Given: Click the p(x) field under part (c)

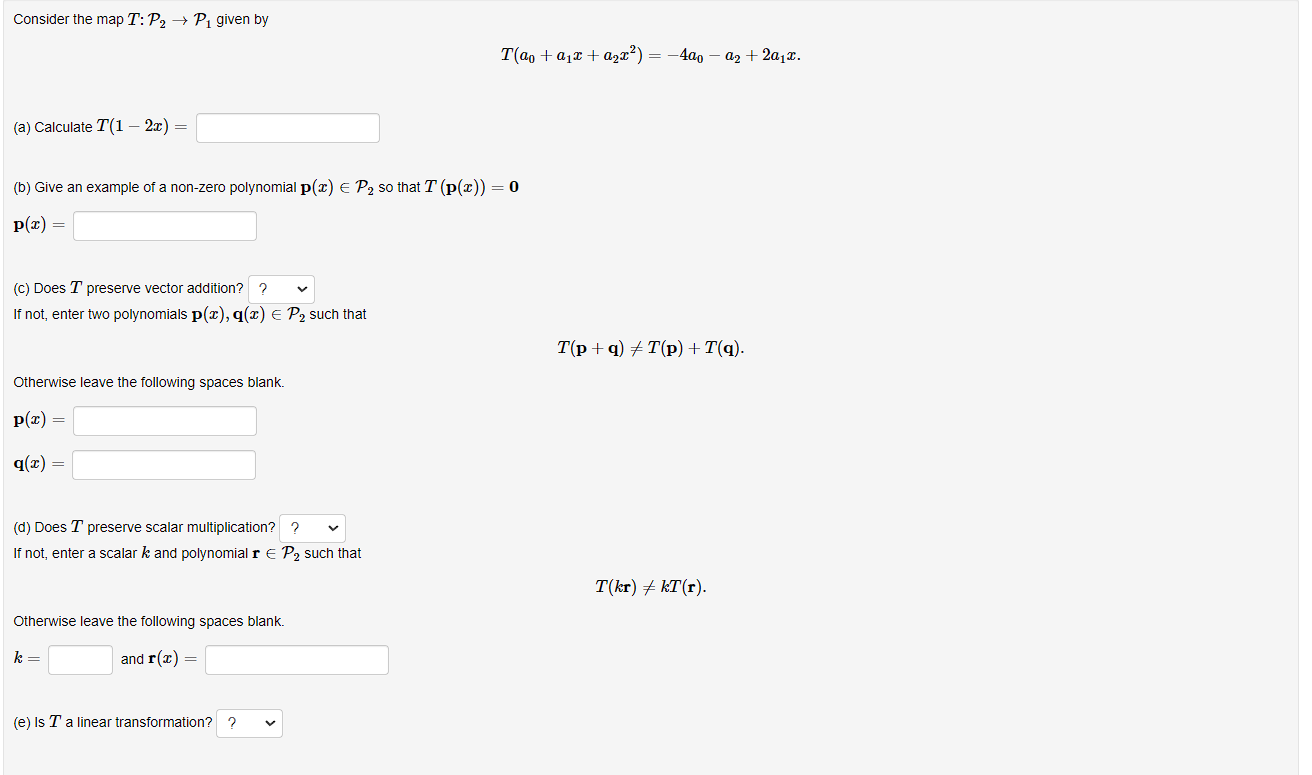Looking at the screenshot, I should (164, 421).
